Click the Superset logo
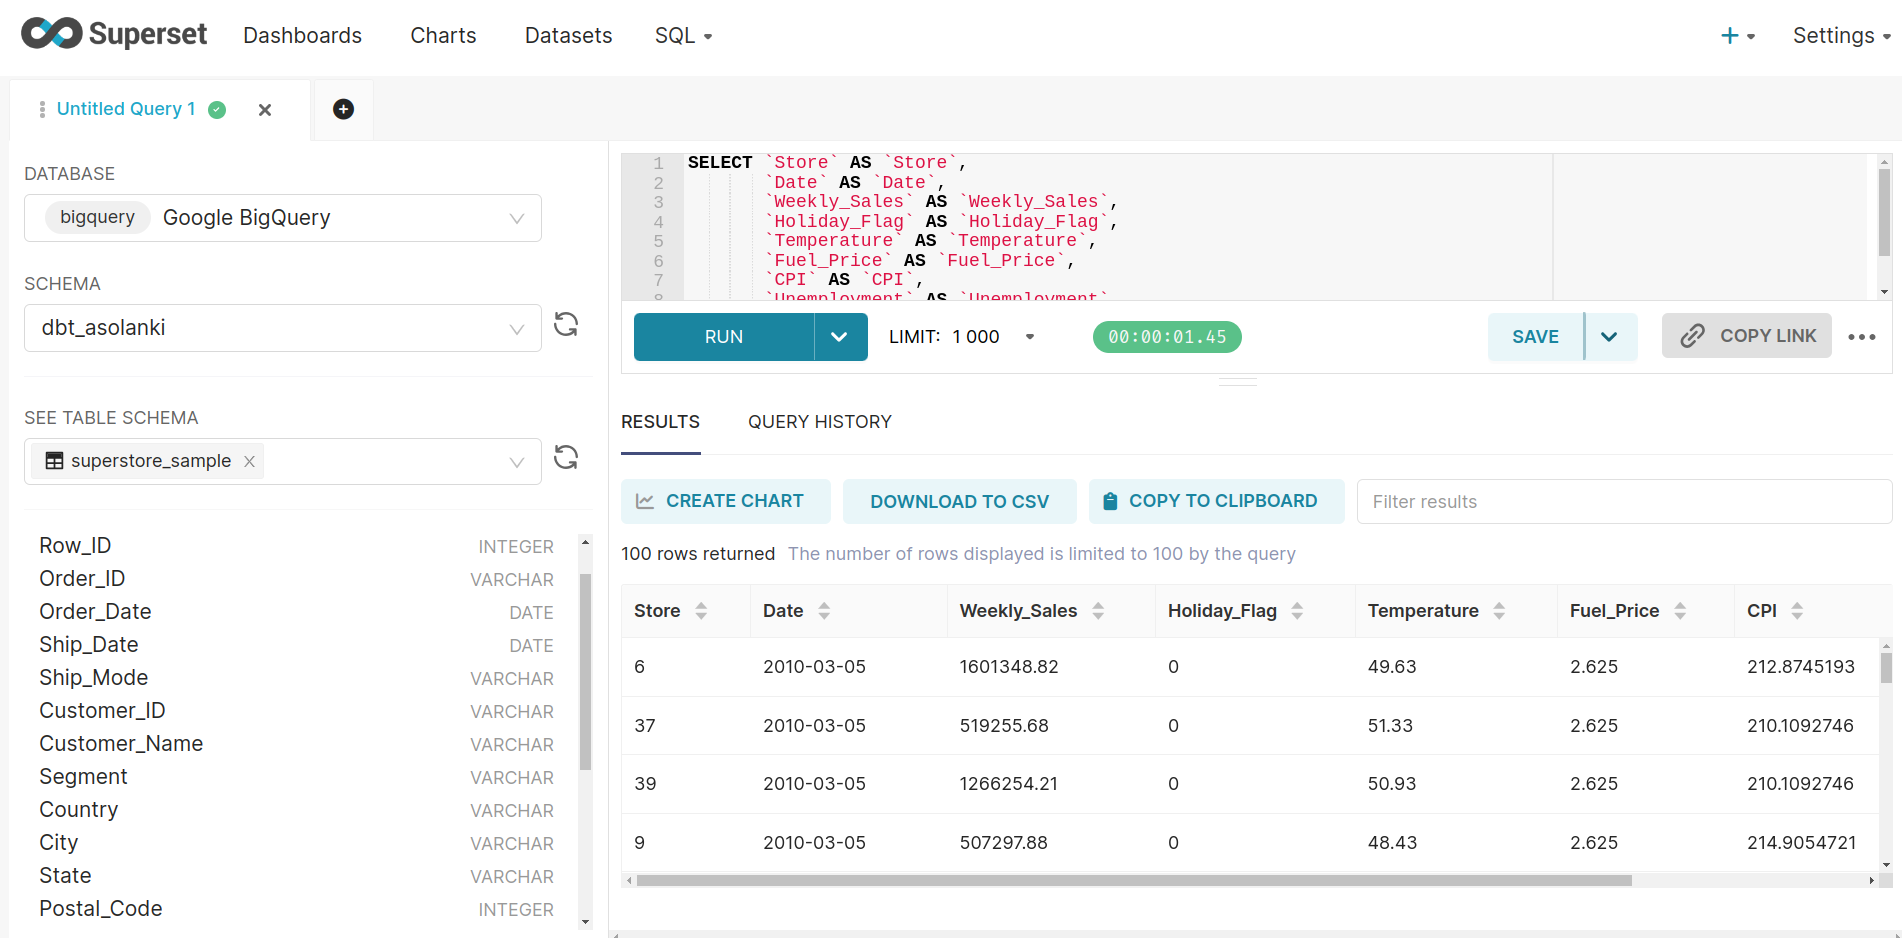 [114, 34]
